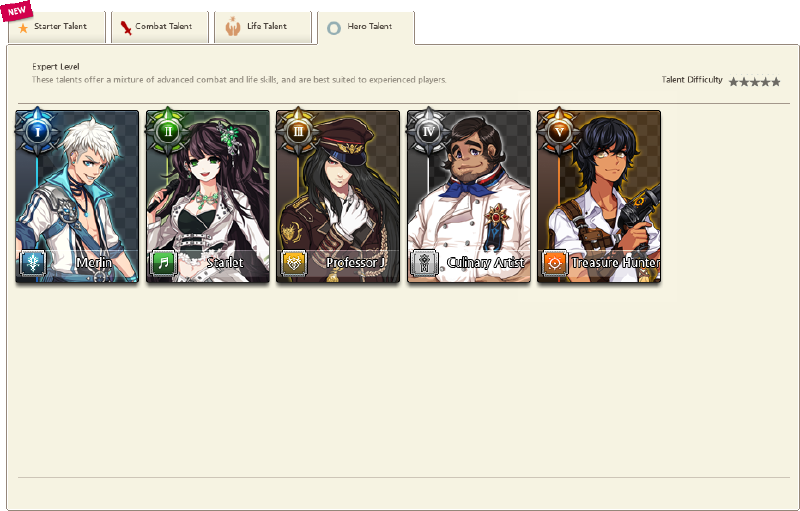Click Culinary Artist's gray emblem icon
The width and height of the screenshot is (800, 511).
click(425, 263)
